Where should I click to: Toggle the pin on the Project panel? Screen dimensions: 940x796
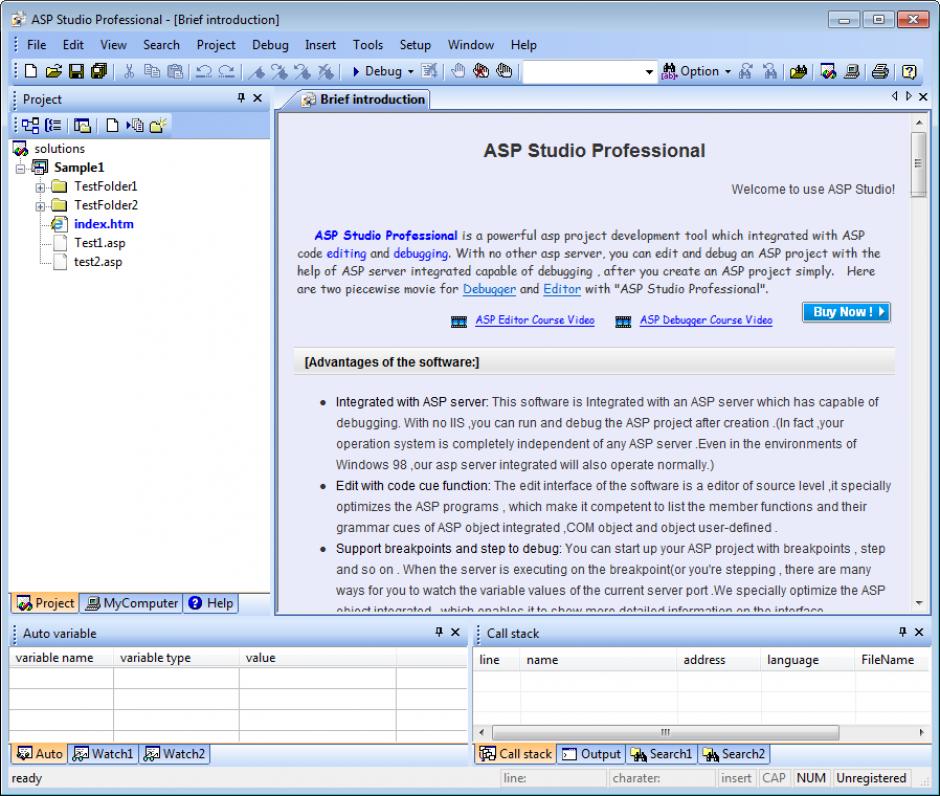[x=241, y=98]
